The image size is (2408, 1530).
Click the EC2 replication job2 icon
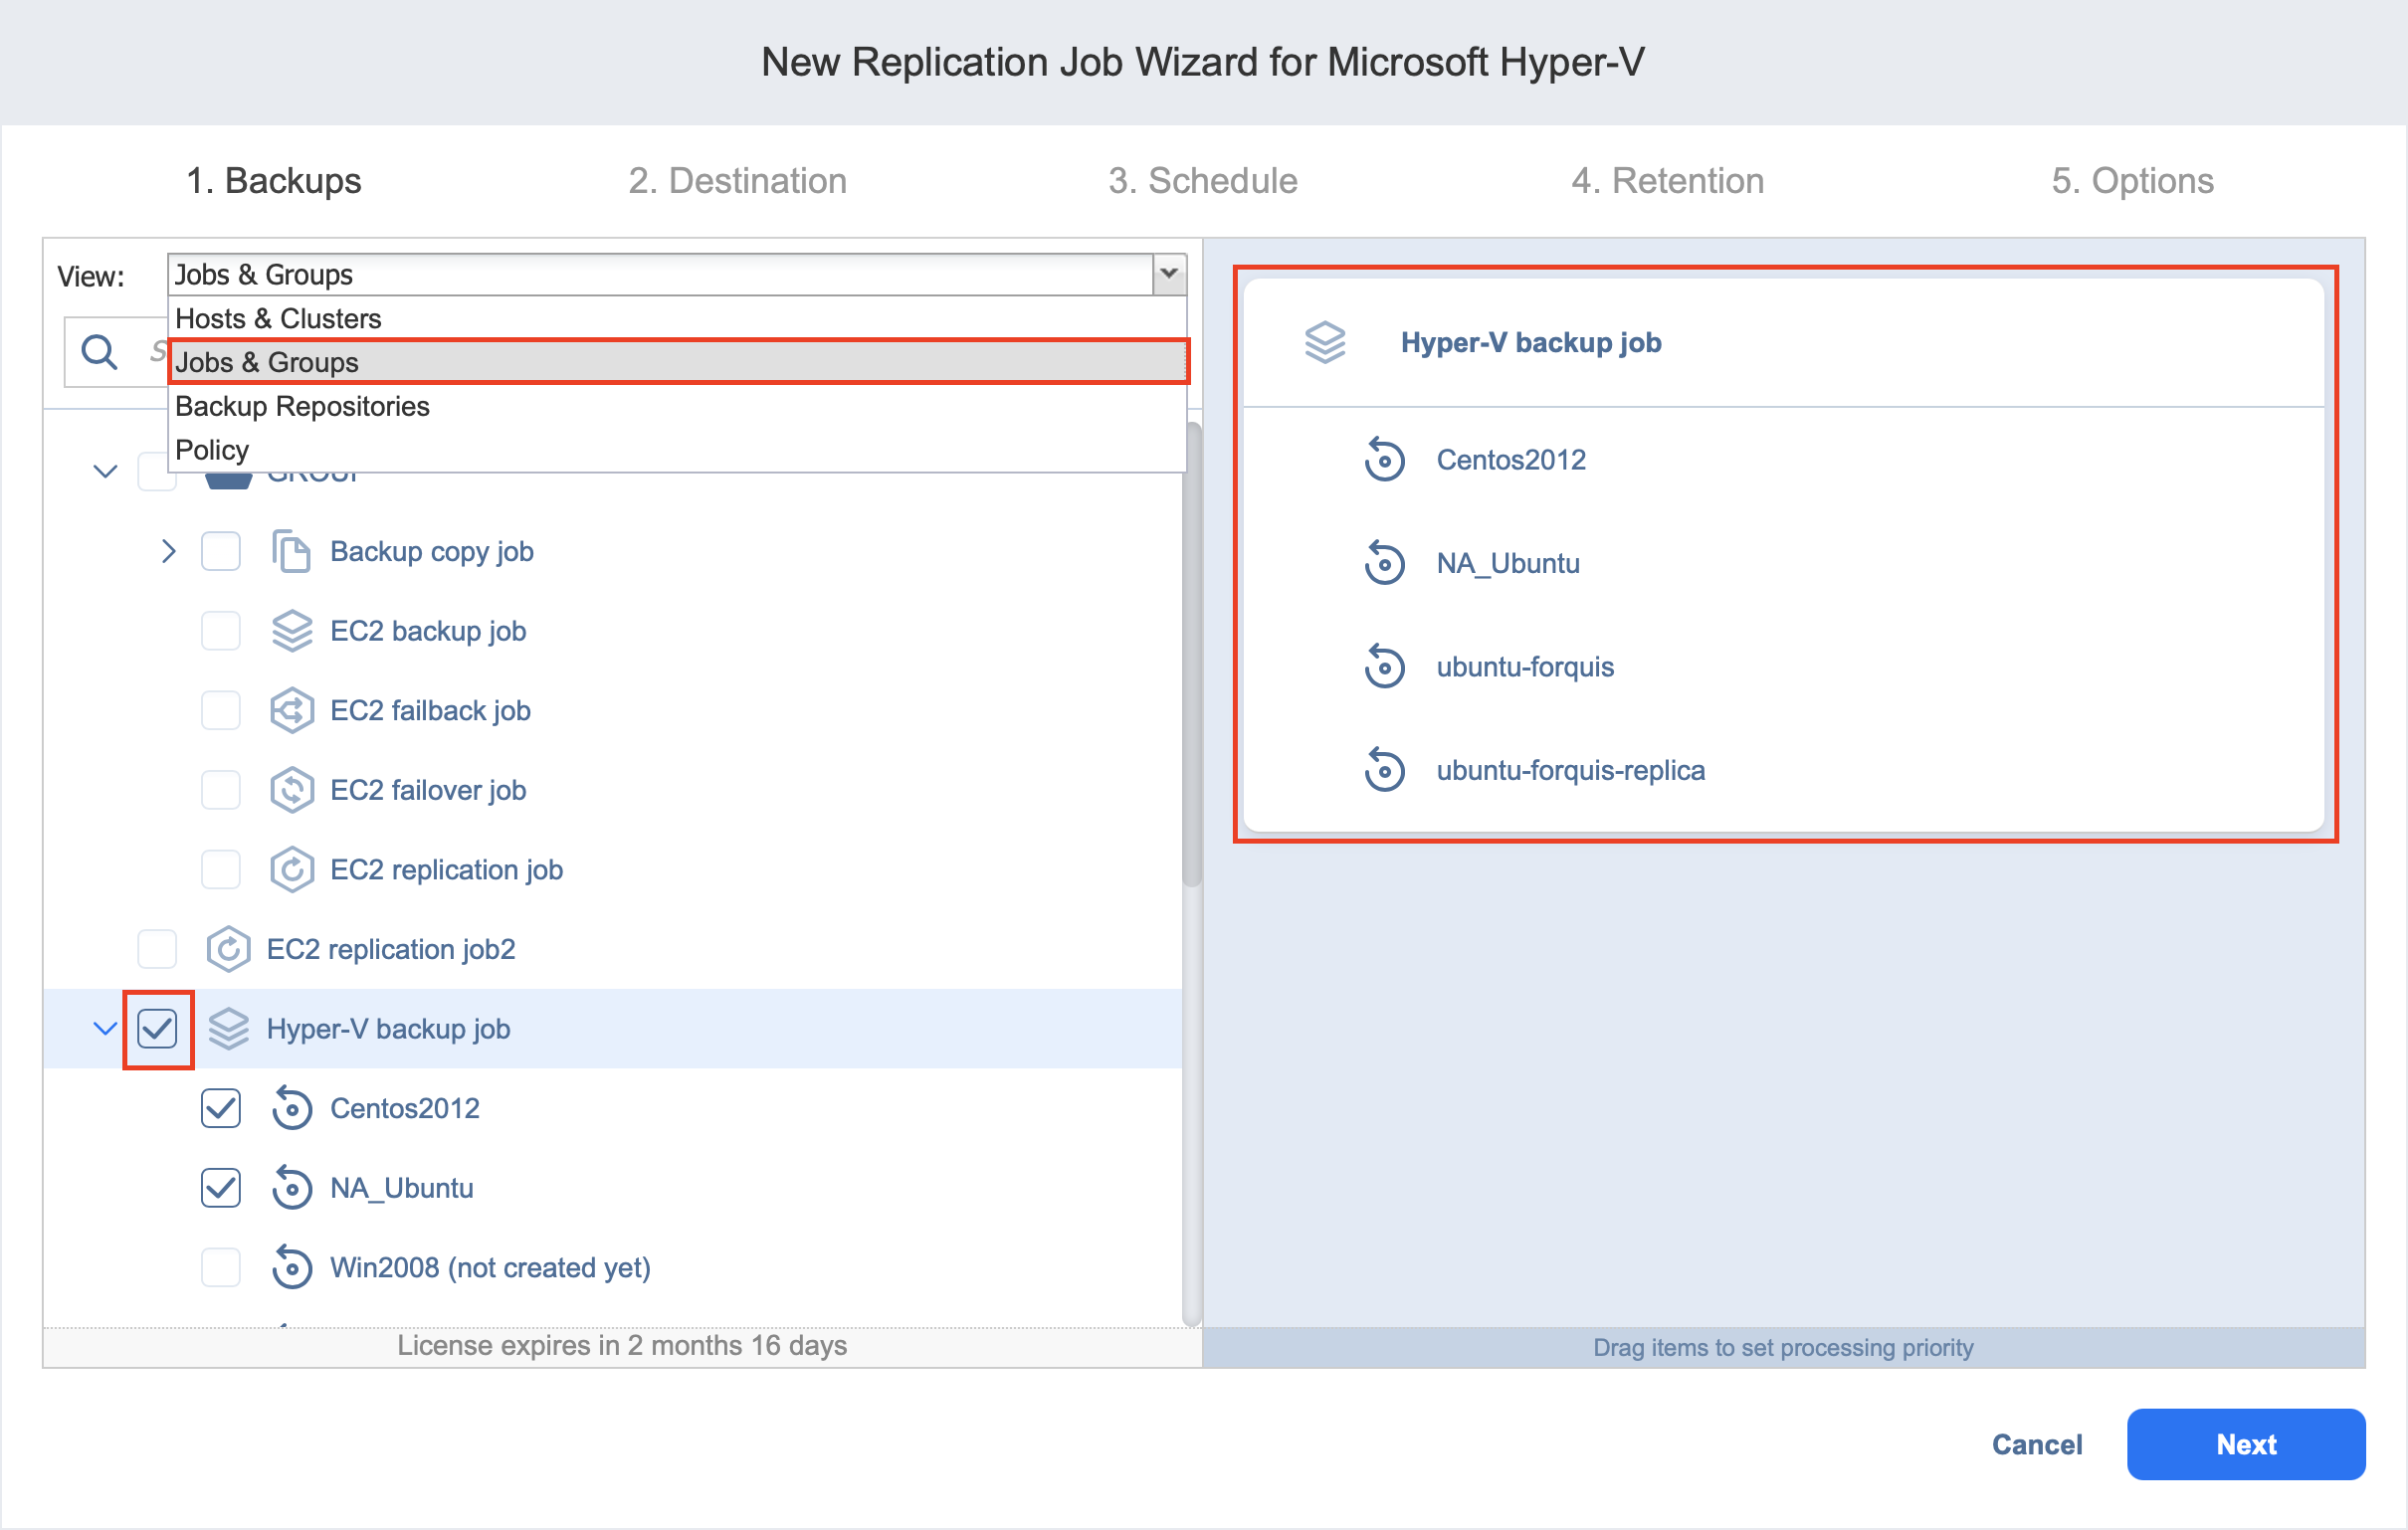[228, 950]
